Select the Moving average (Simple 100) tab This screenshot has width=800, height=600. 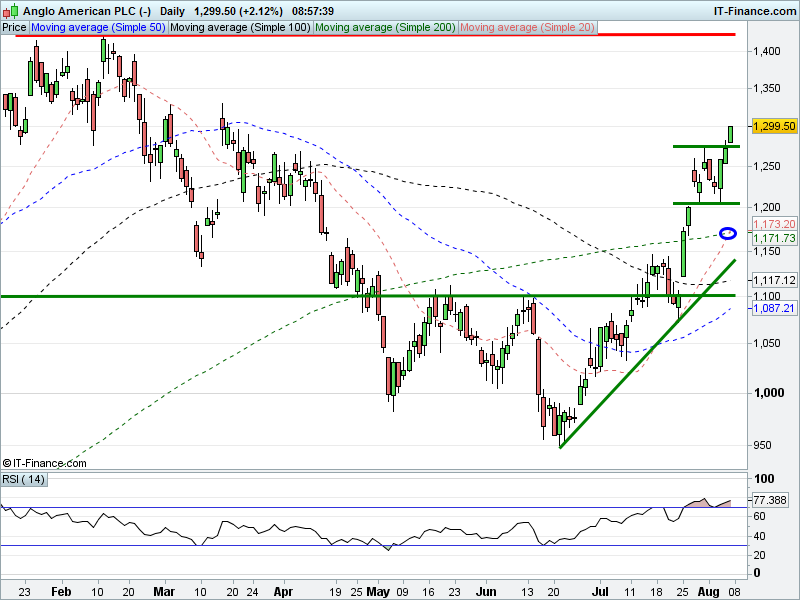[x=240, y=28]
